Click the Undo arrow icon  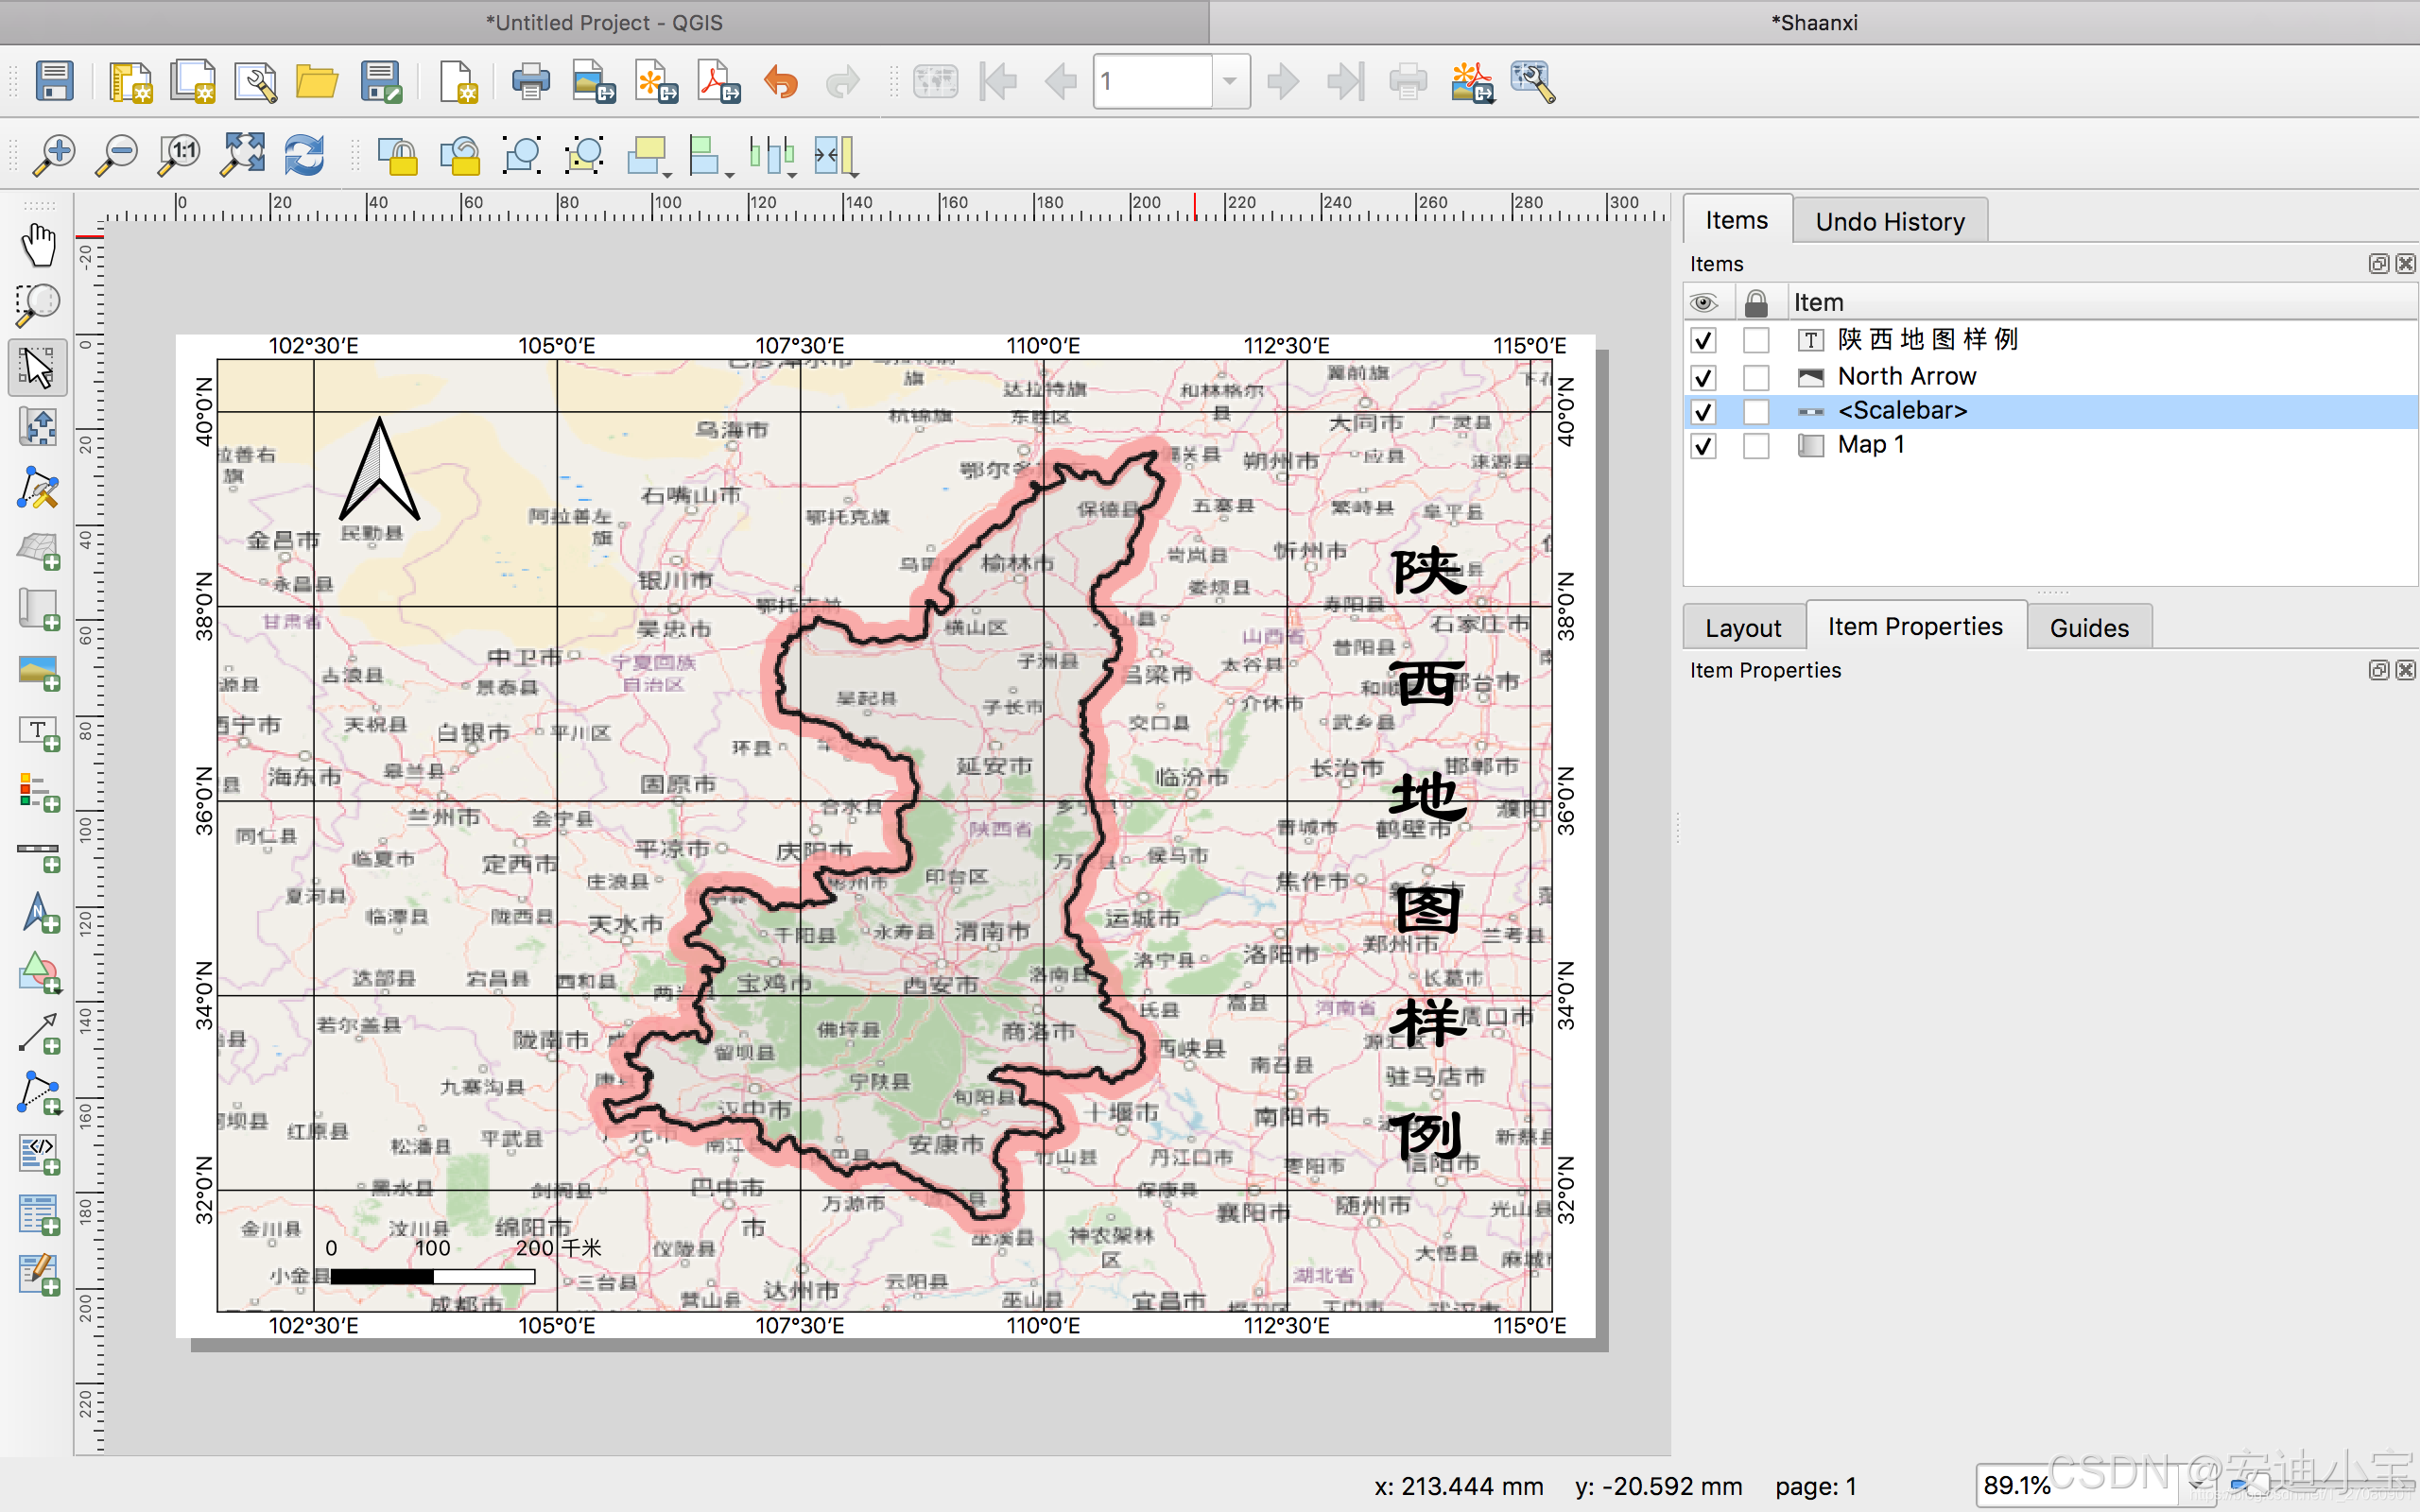[x=780, y=81]
